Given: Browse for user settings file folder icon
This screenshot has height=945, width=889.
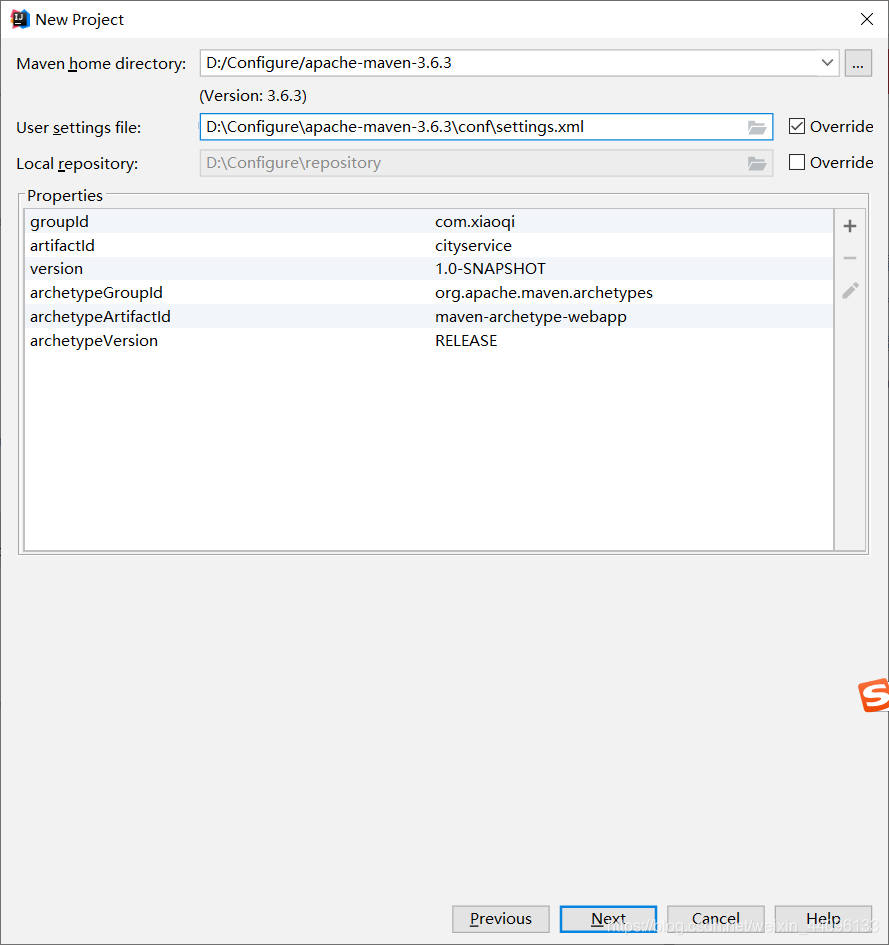Looking at the screenshot, I should [756, 127].
